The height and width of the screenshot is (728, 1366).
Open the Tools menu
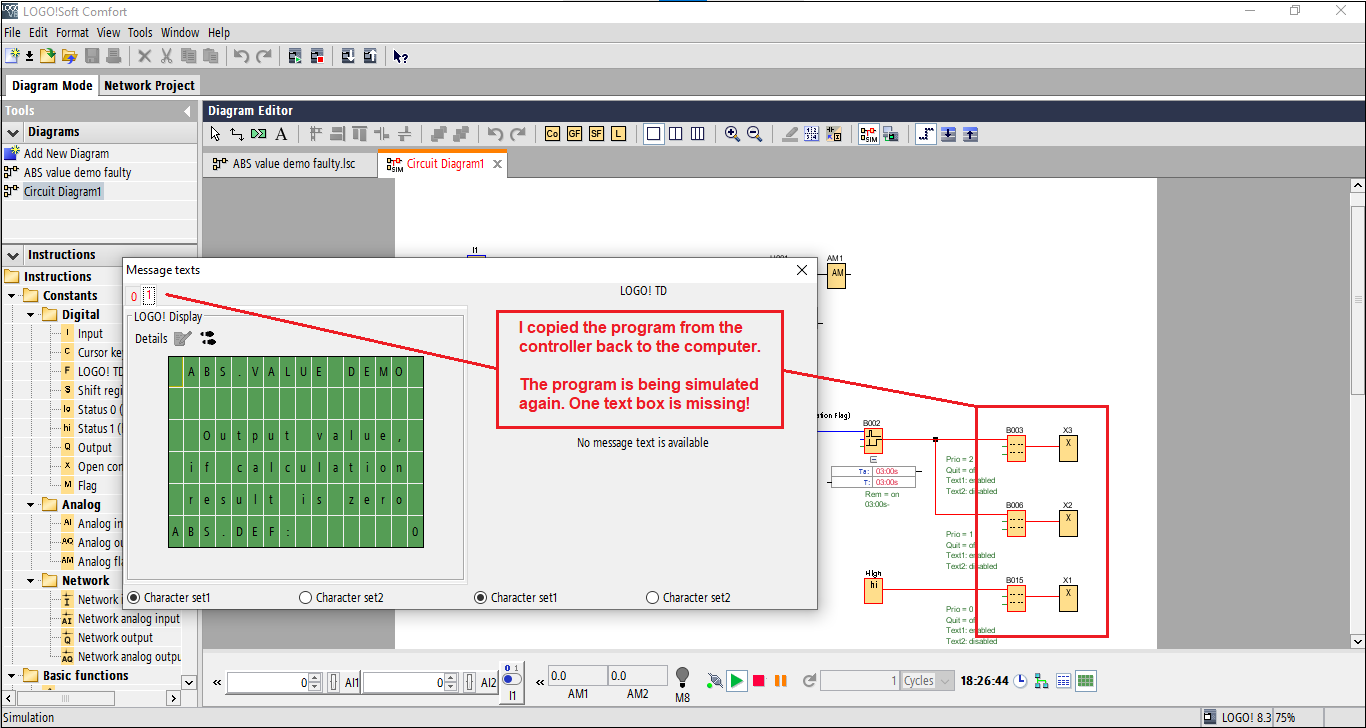pos(140,33)
